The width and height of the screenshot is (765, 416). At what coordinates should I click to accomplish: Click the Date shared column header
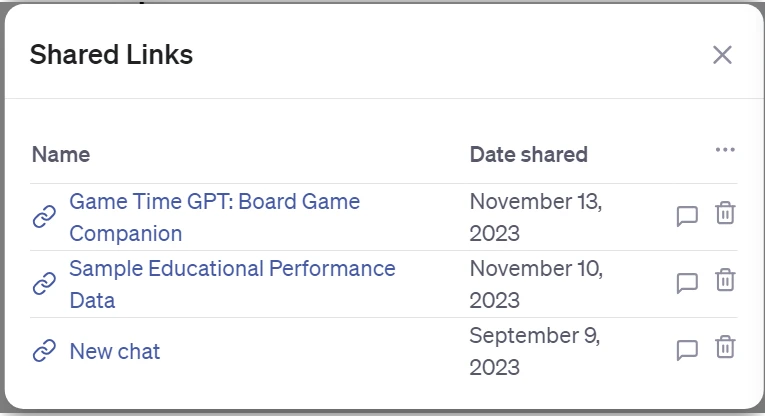(528, 155)
